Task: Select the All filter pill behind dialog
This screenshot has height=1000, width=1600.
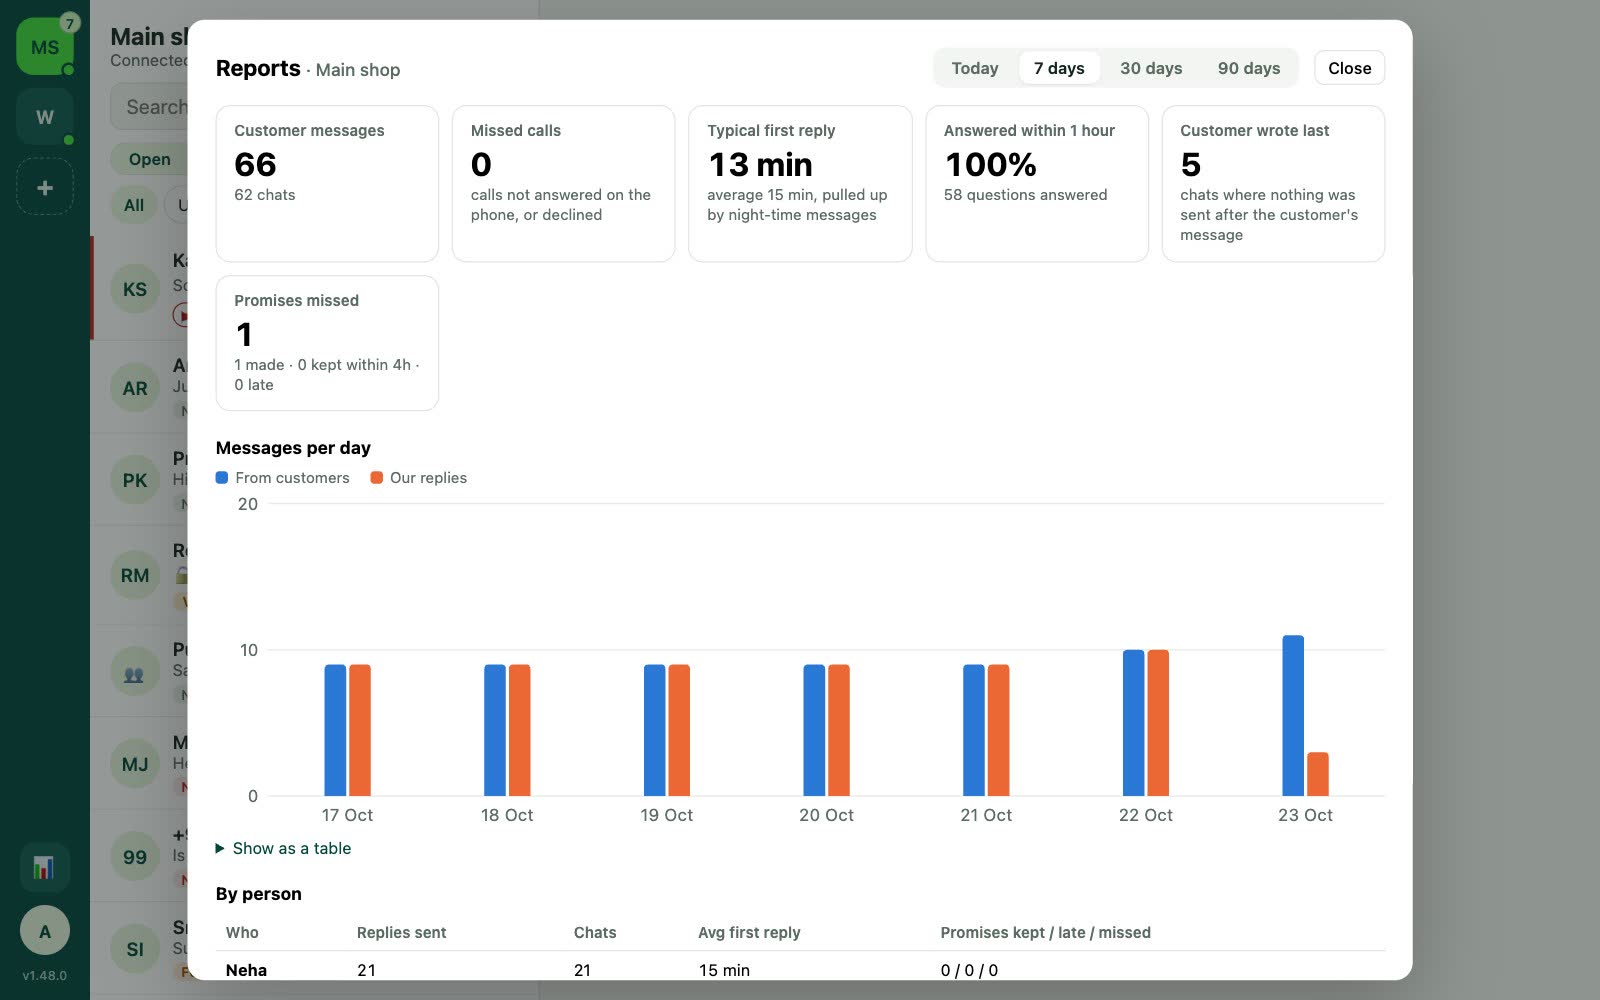Action: [x=134, y=205]
